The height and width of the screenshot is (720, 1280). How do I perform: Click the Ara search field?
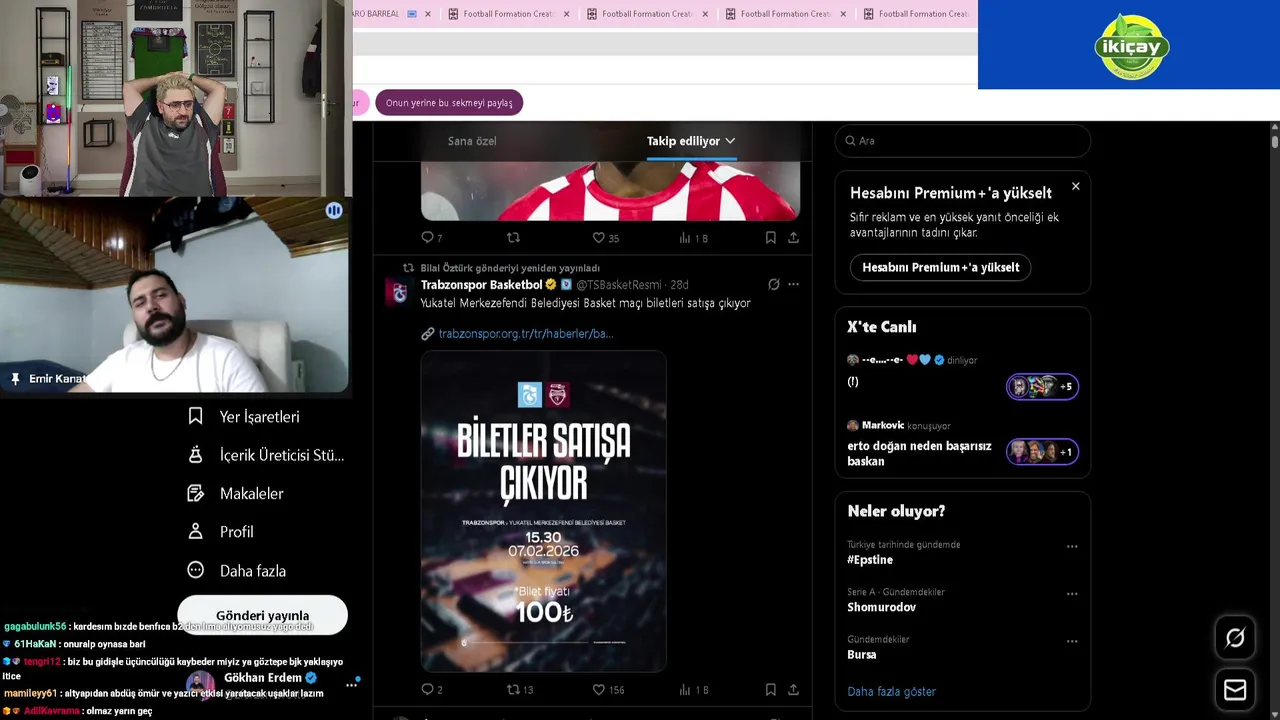pos(962,141)
